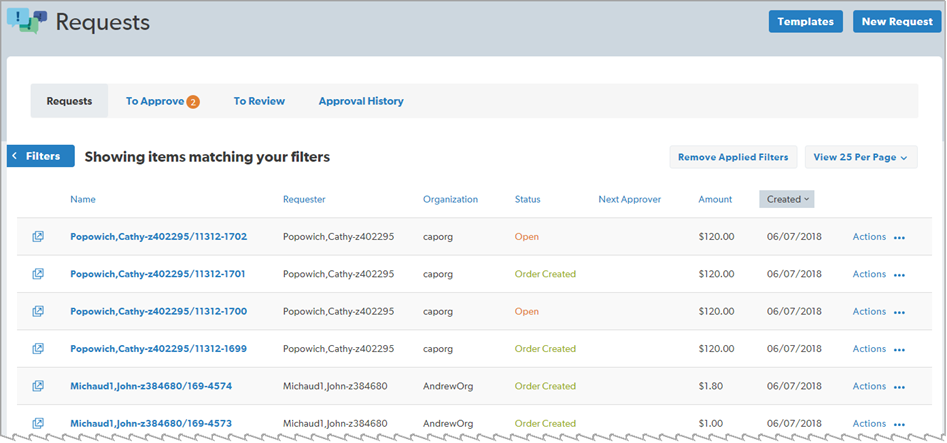Click the Open status of request 11312-1702

point(527,237)
